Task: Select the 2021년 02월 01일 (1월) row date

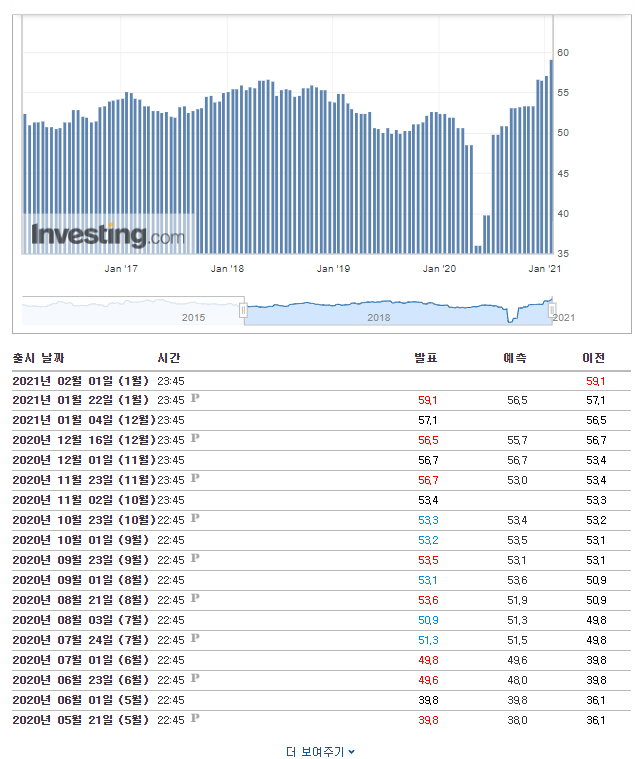Action: click(80, 381)
